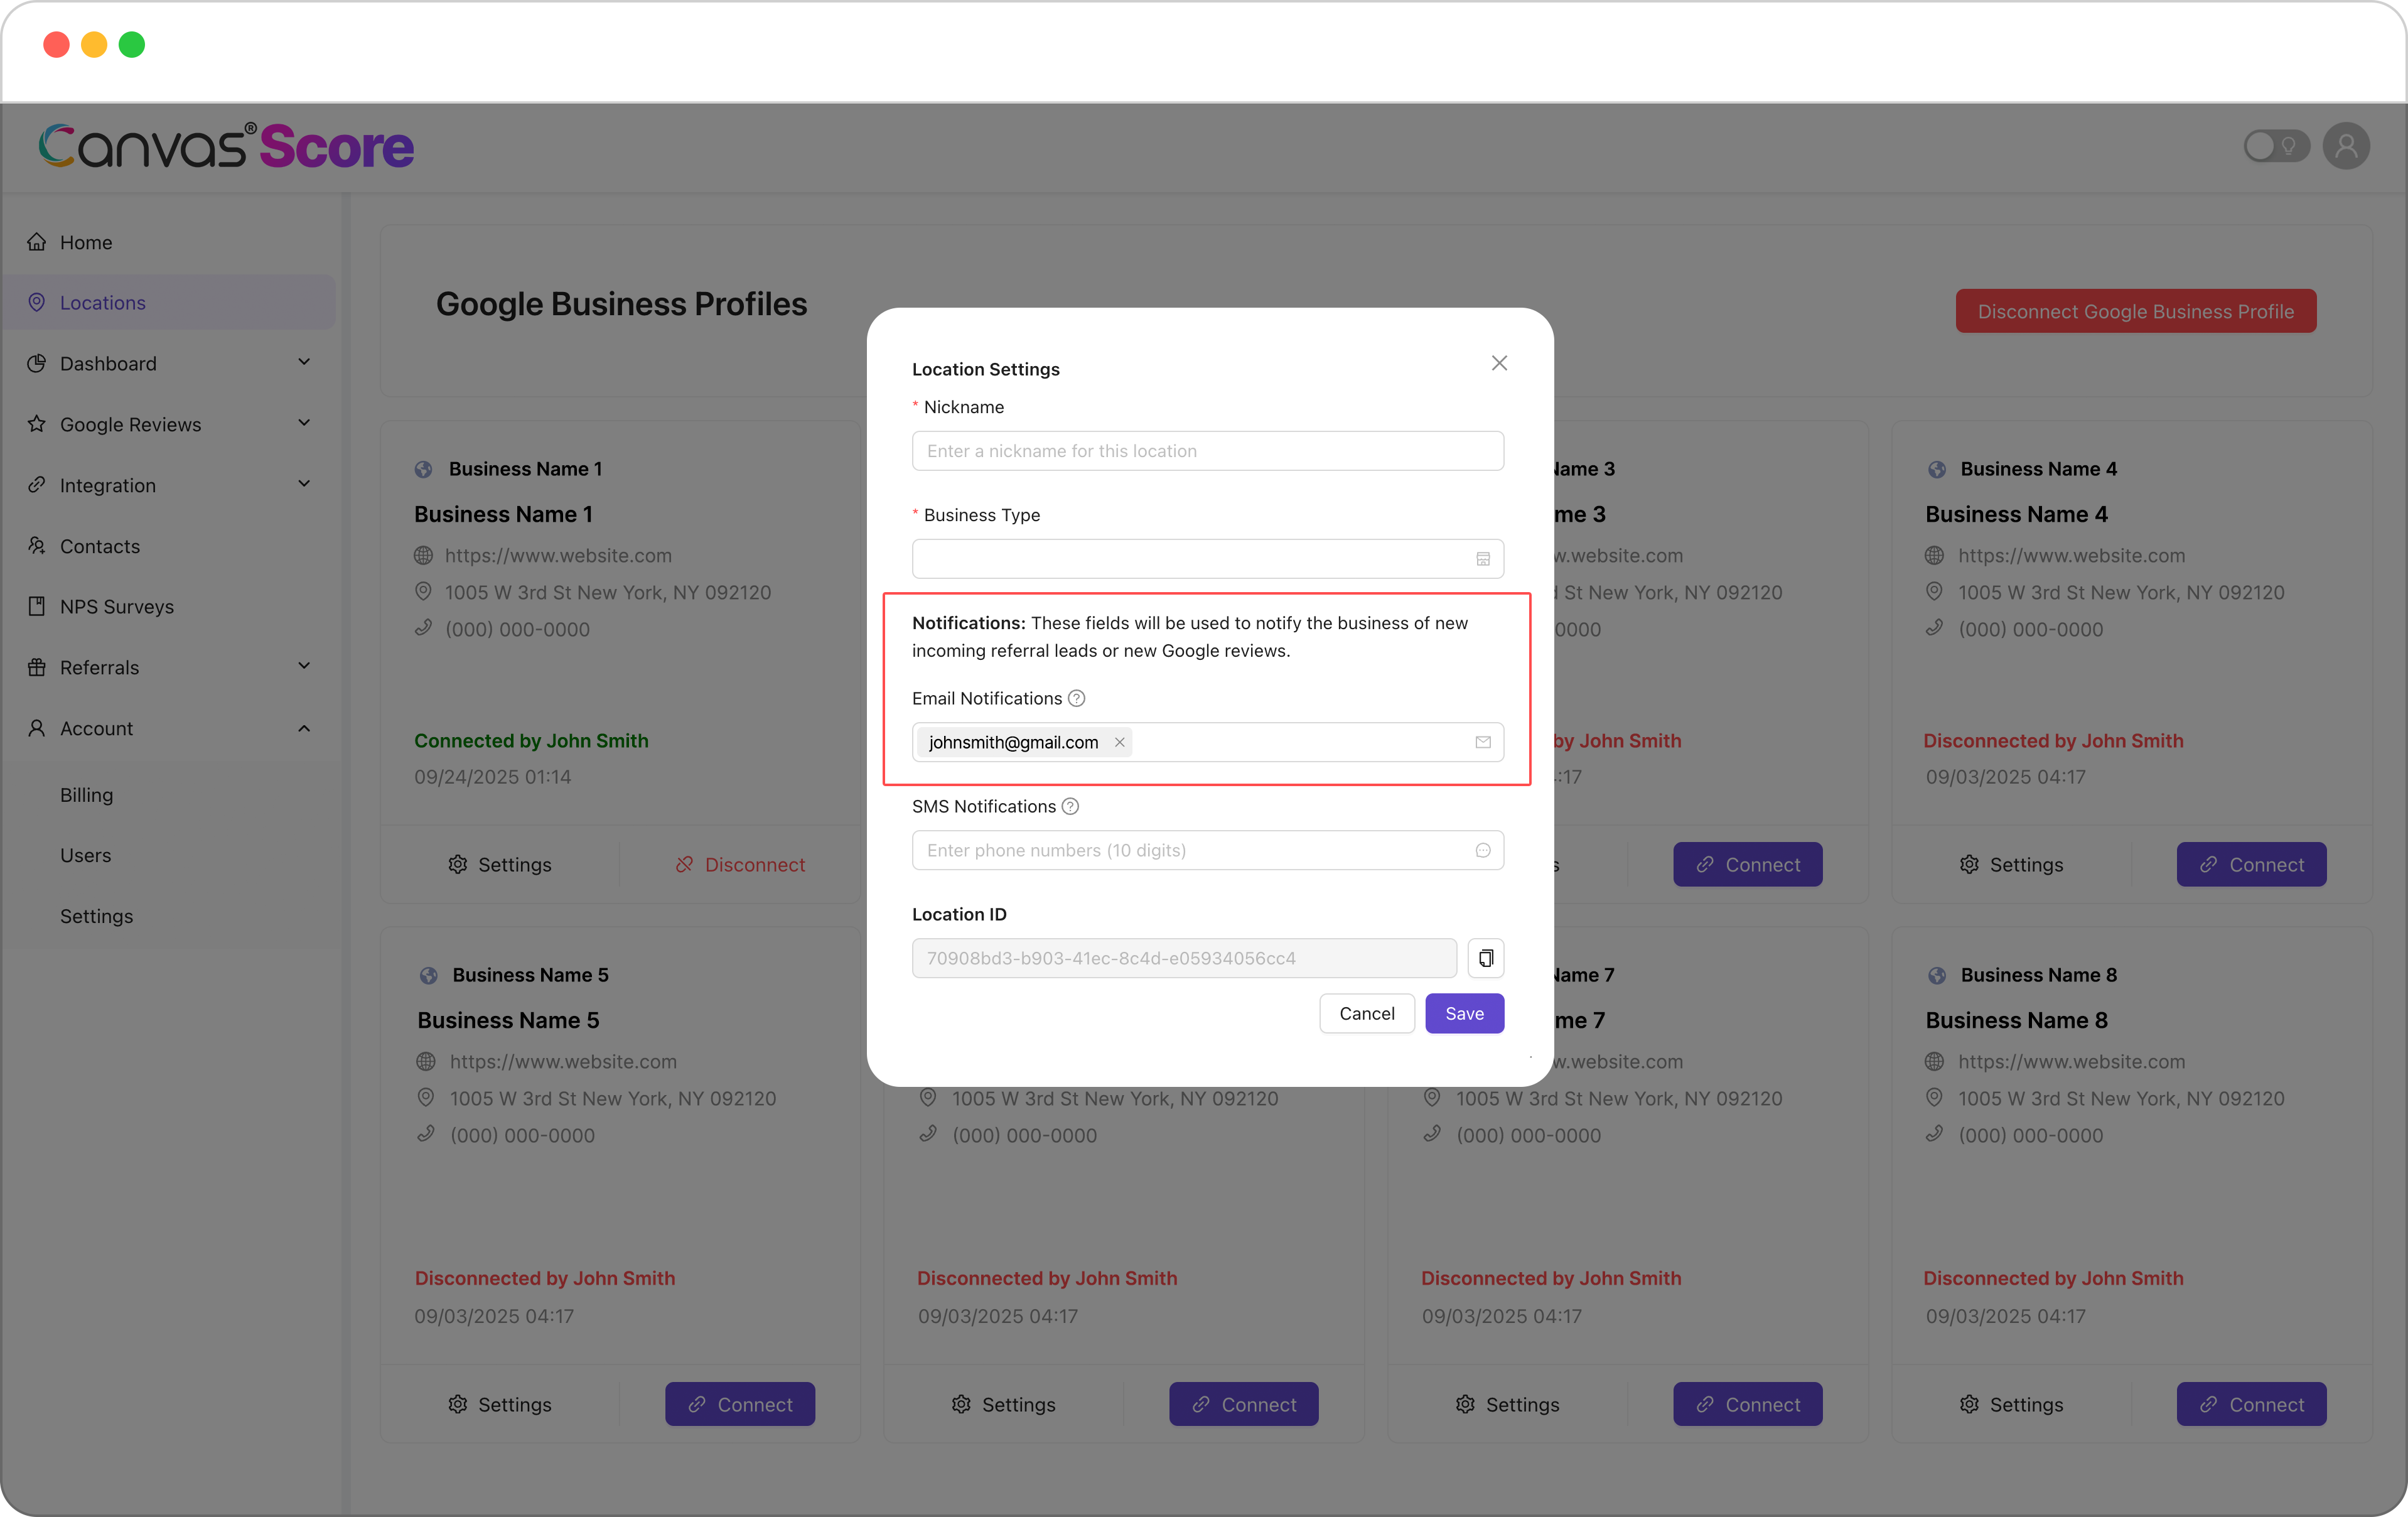Click the phone icon for Business Name 4
2408x1517 pixels.
tap(1935, 628)
